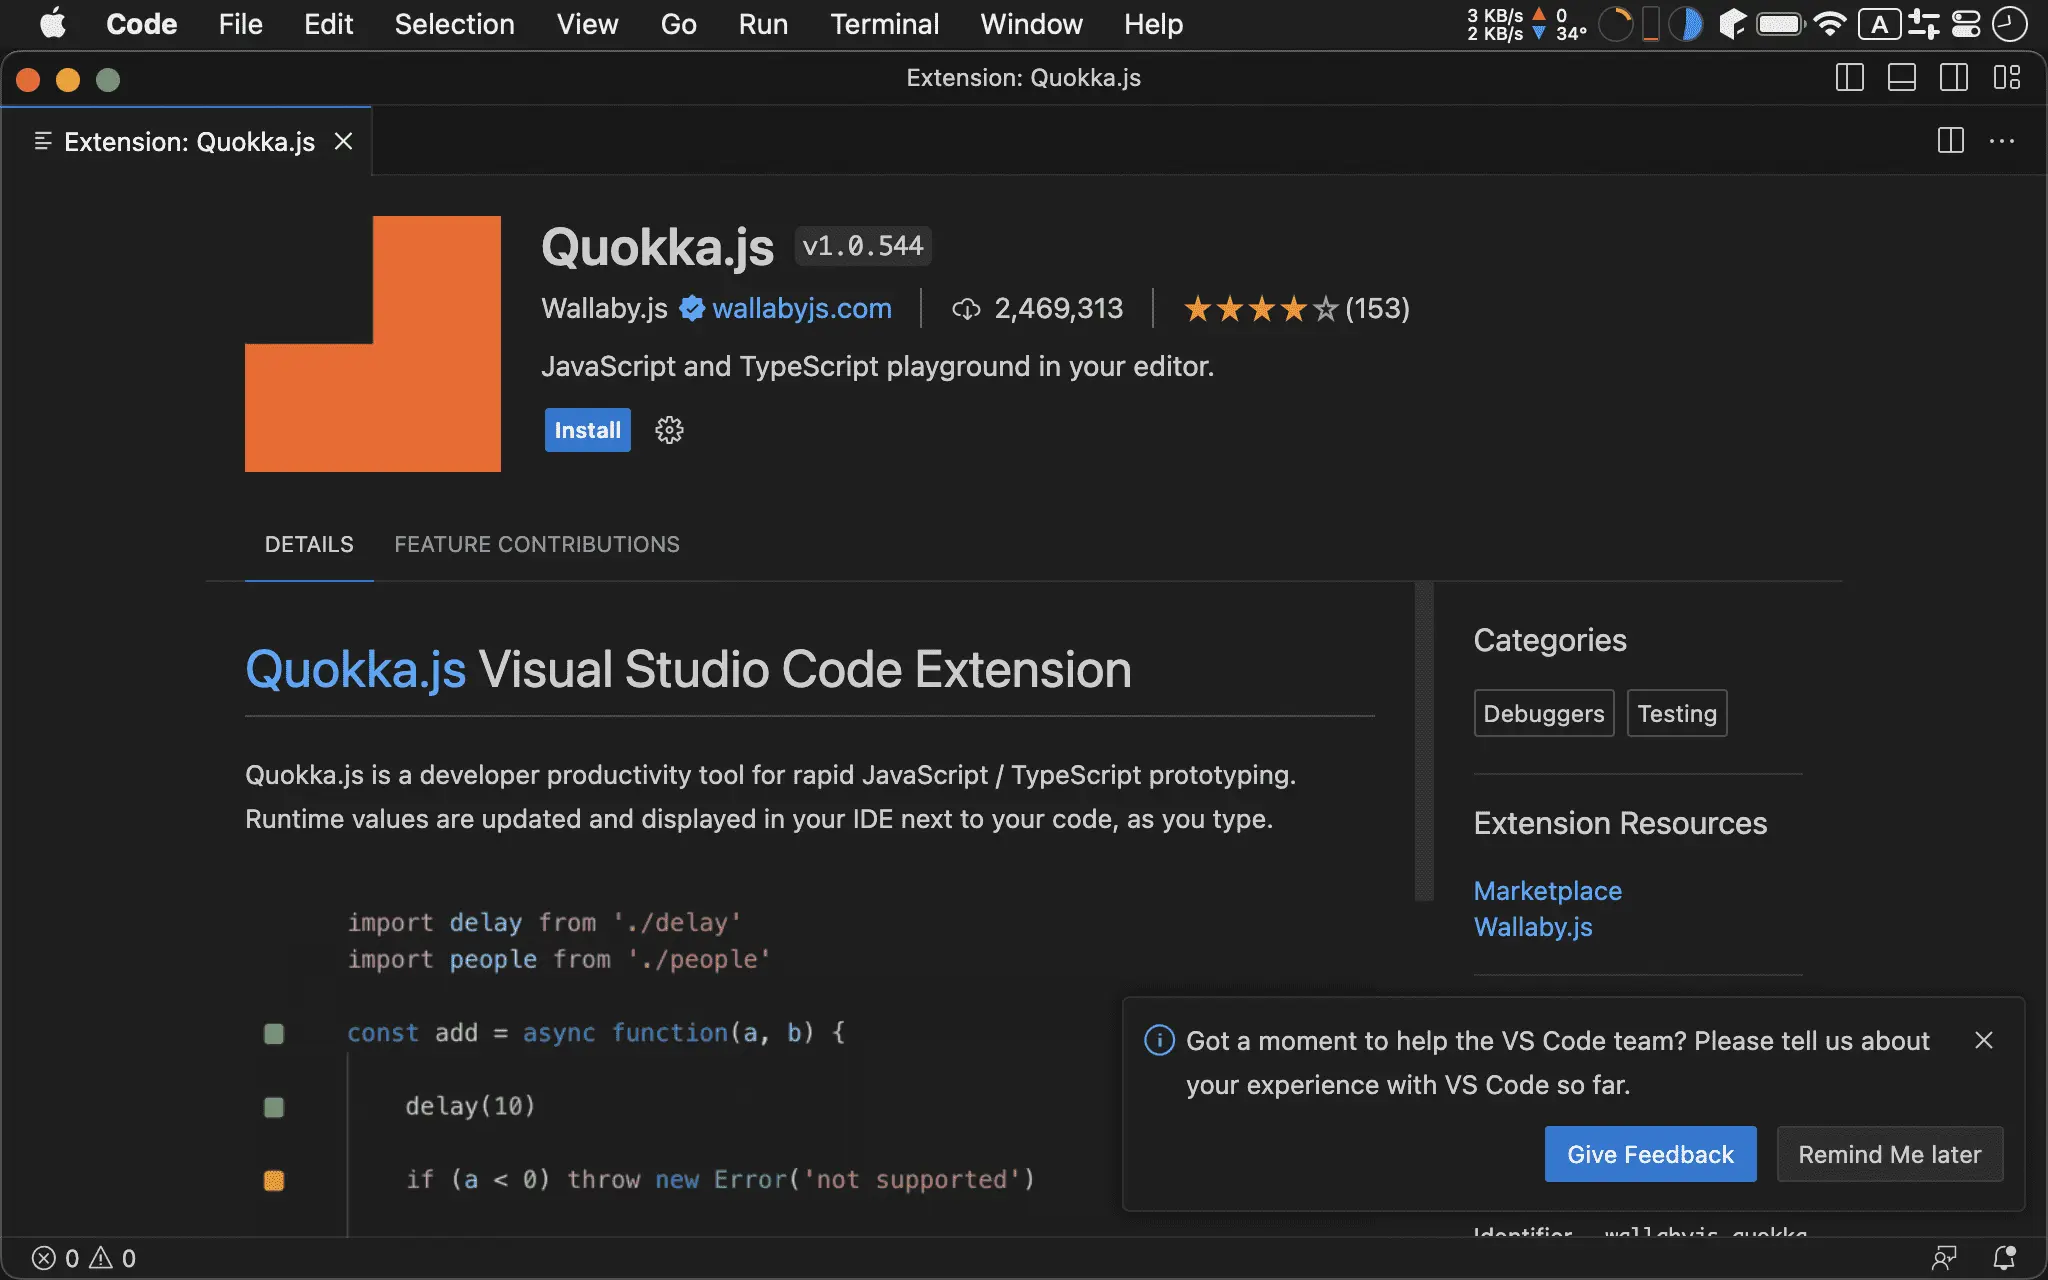Click the Quokka.js orange logo thumbnail
The image size is (2048, 1280).
[373, 344]
